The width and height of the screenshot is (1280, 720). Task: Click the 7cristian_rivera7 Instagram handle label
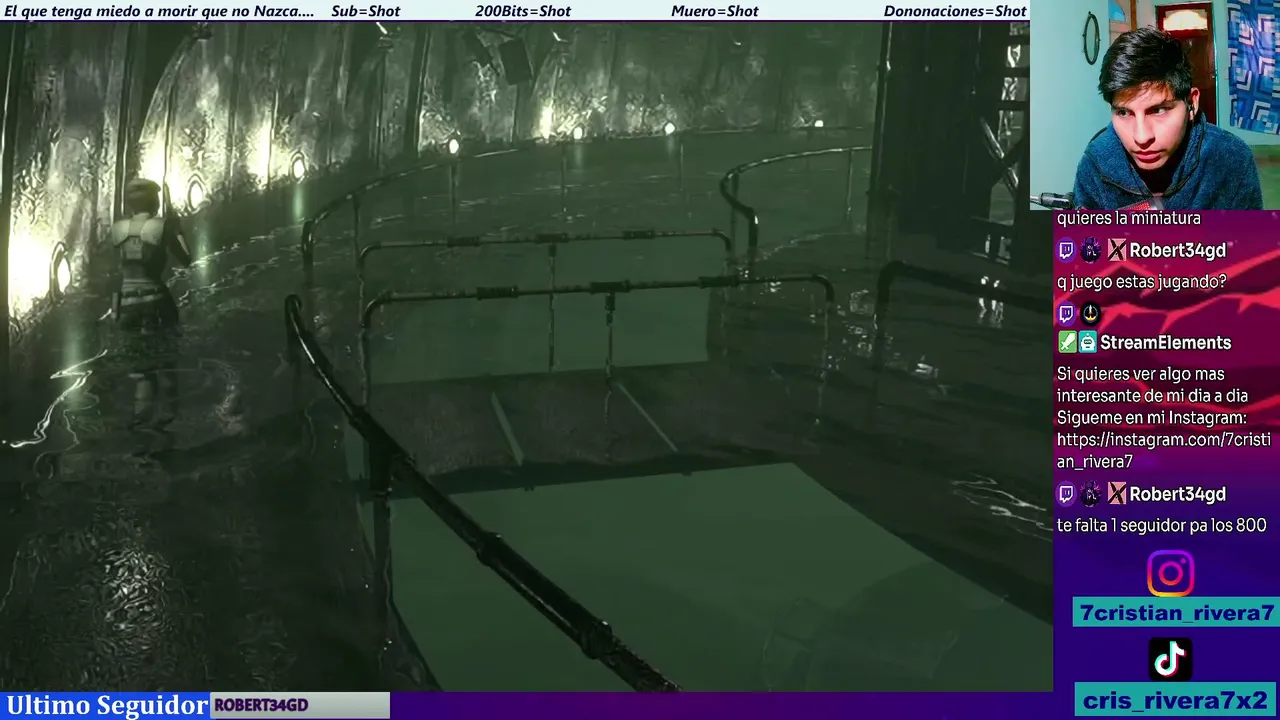[1176, 613]
